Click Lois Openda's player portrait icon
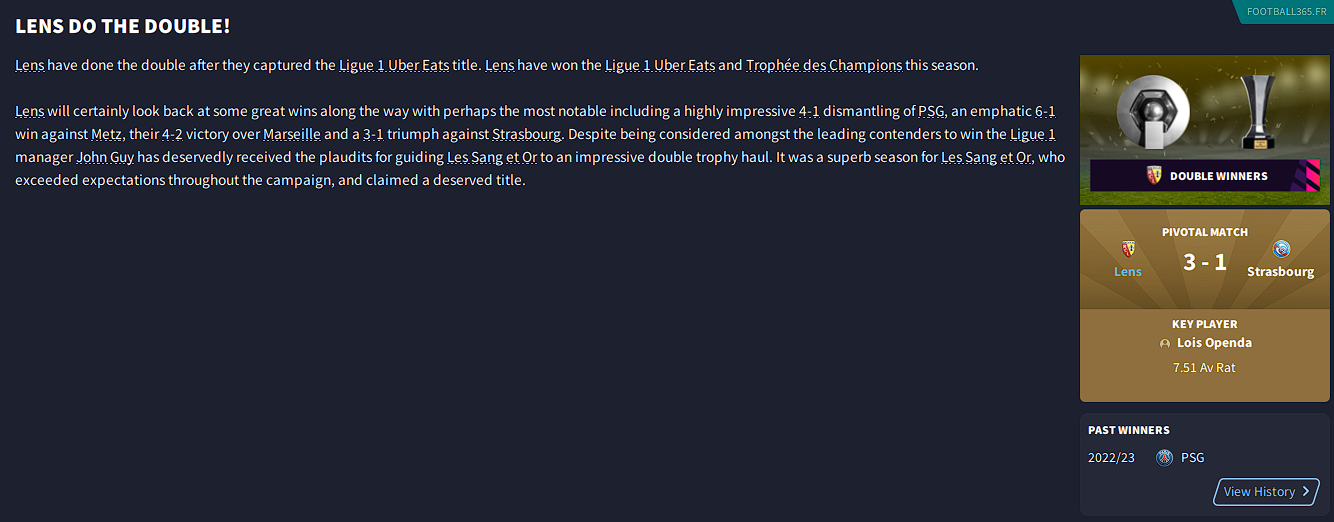The image size is (1334, 522). [x=1164, y=343]
